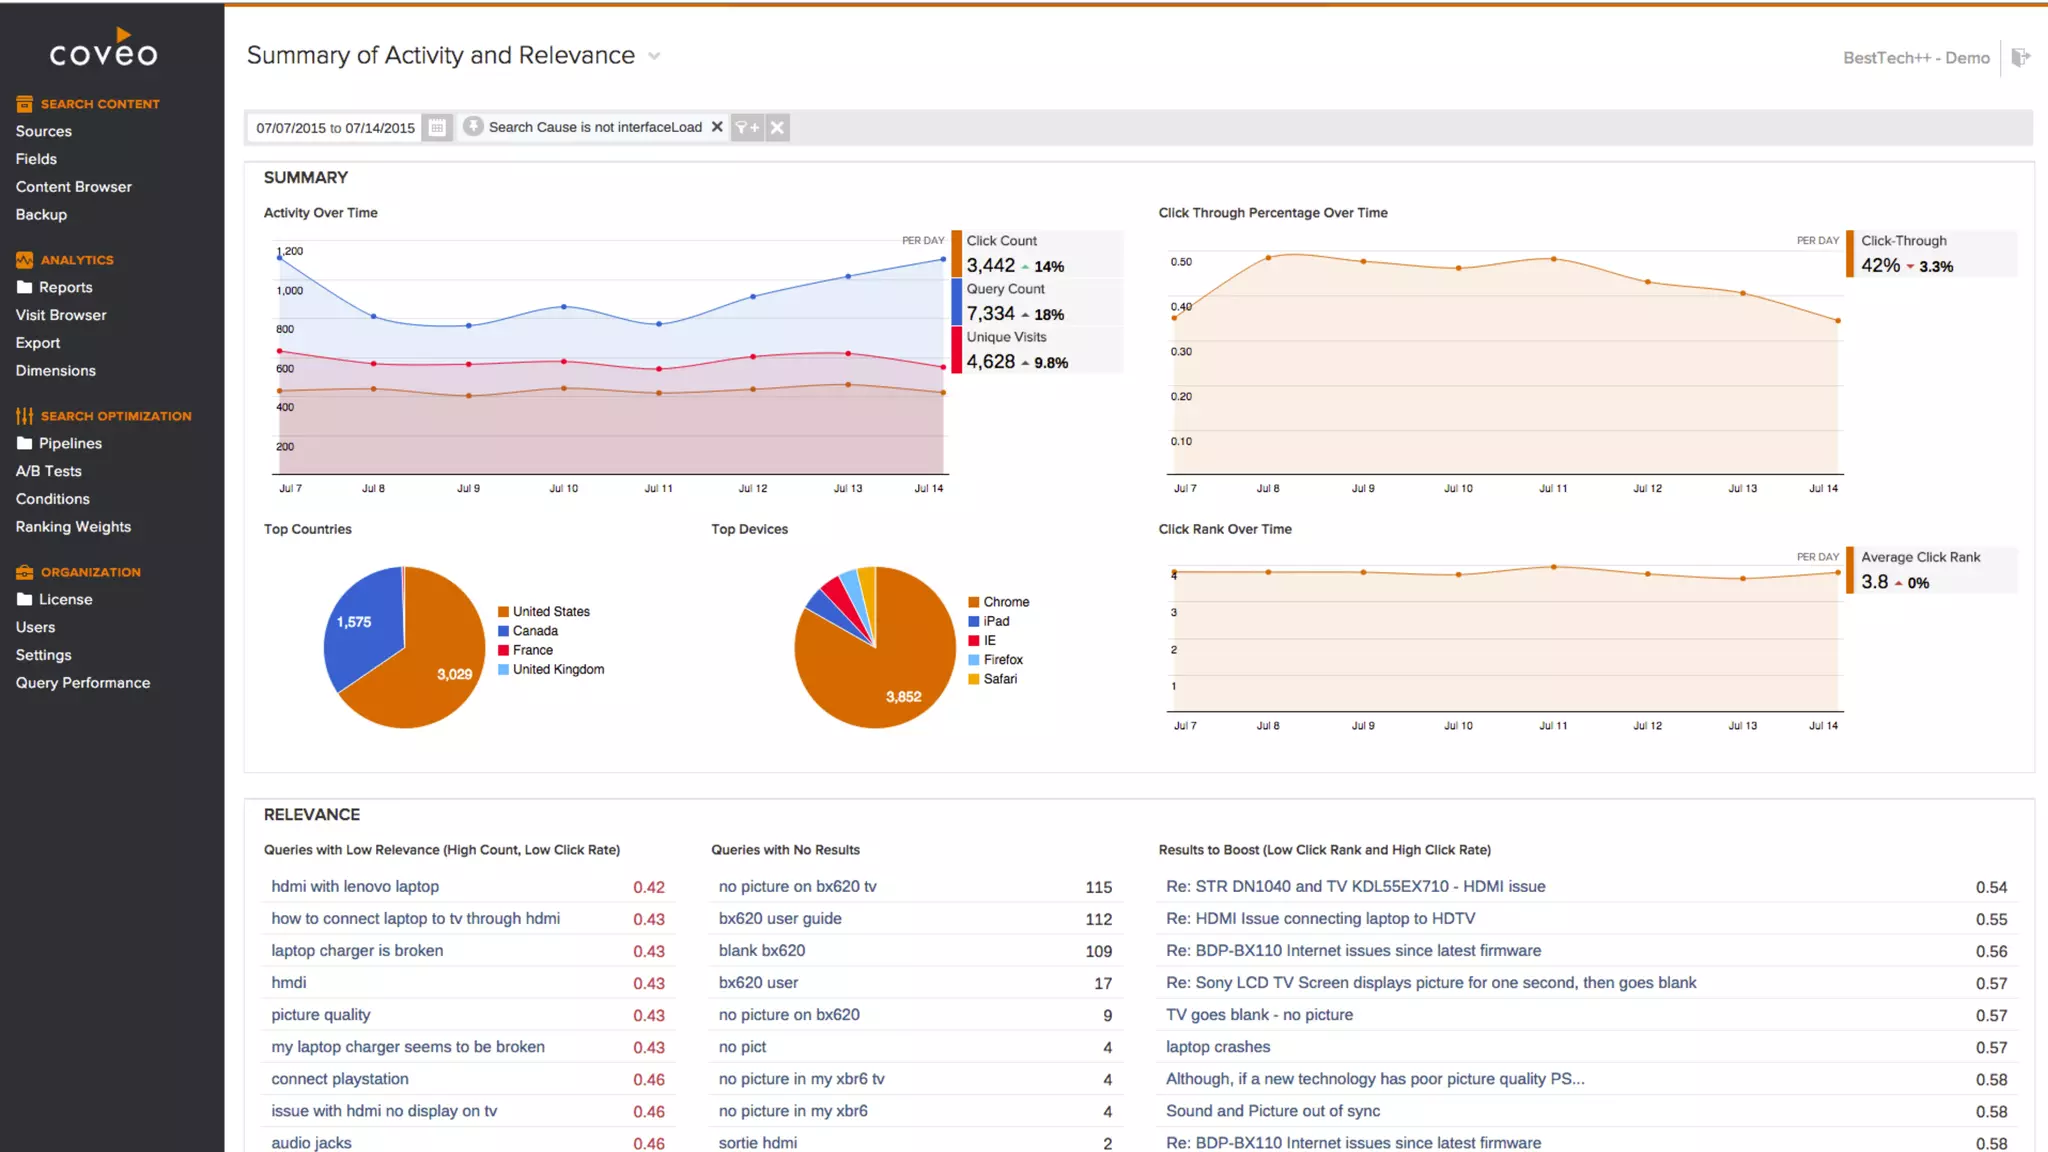Expand the Summary of Activity and Relevance dropdown

(x=654, y=56)
